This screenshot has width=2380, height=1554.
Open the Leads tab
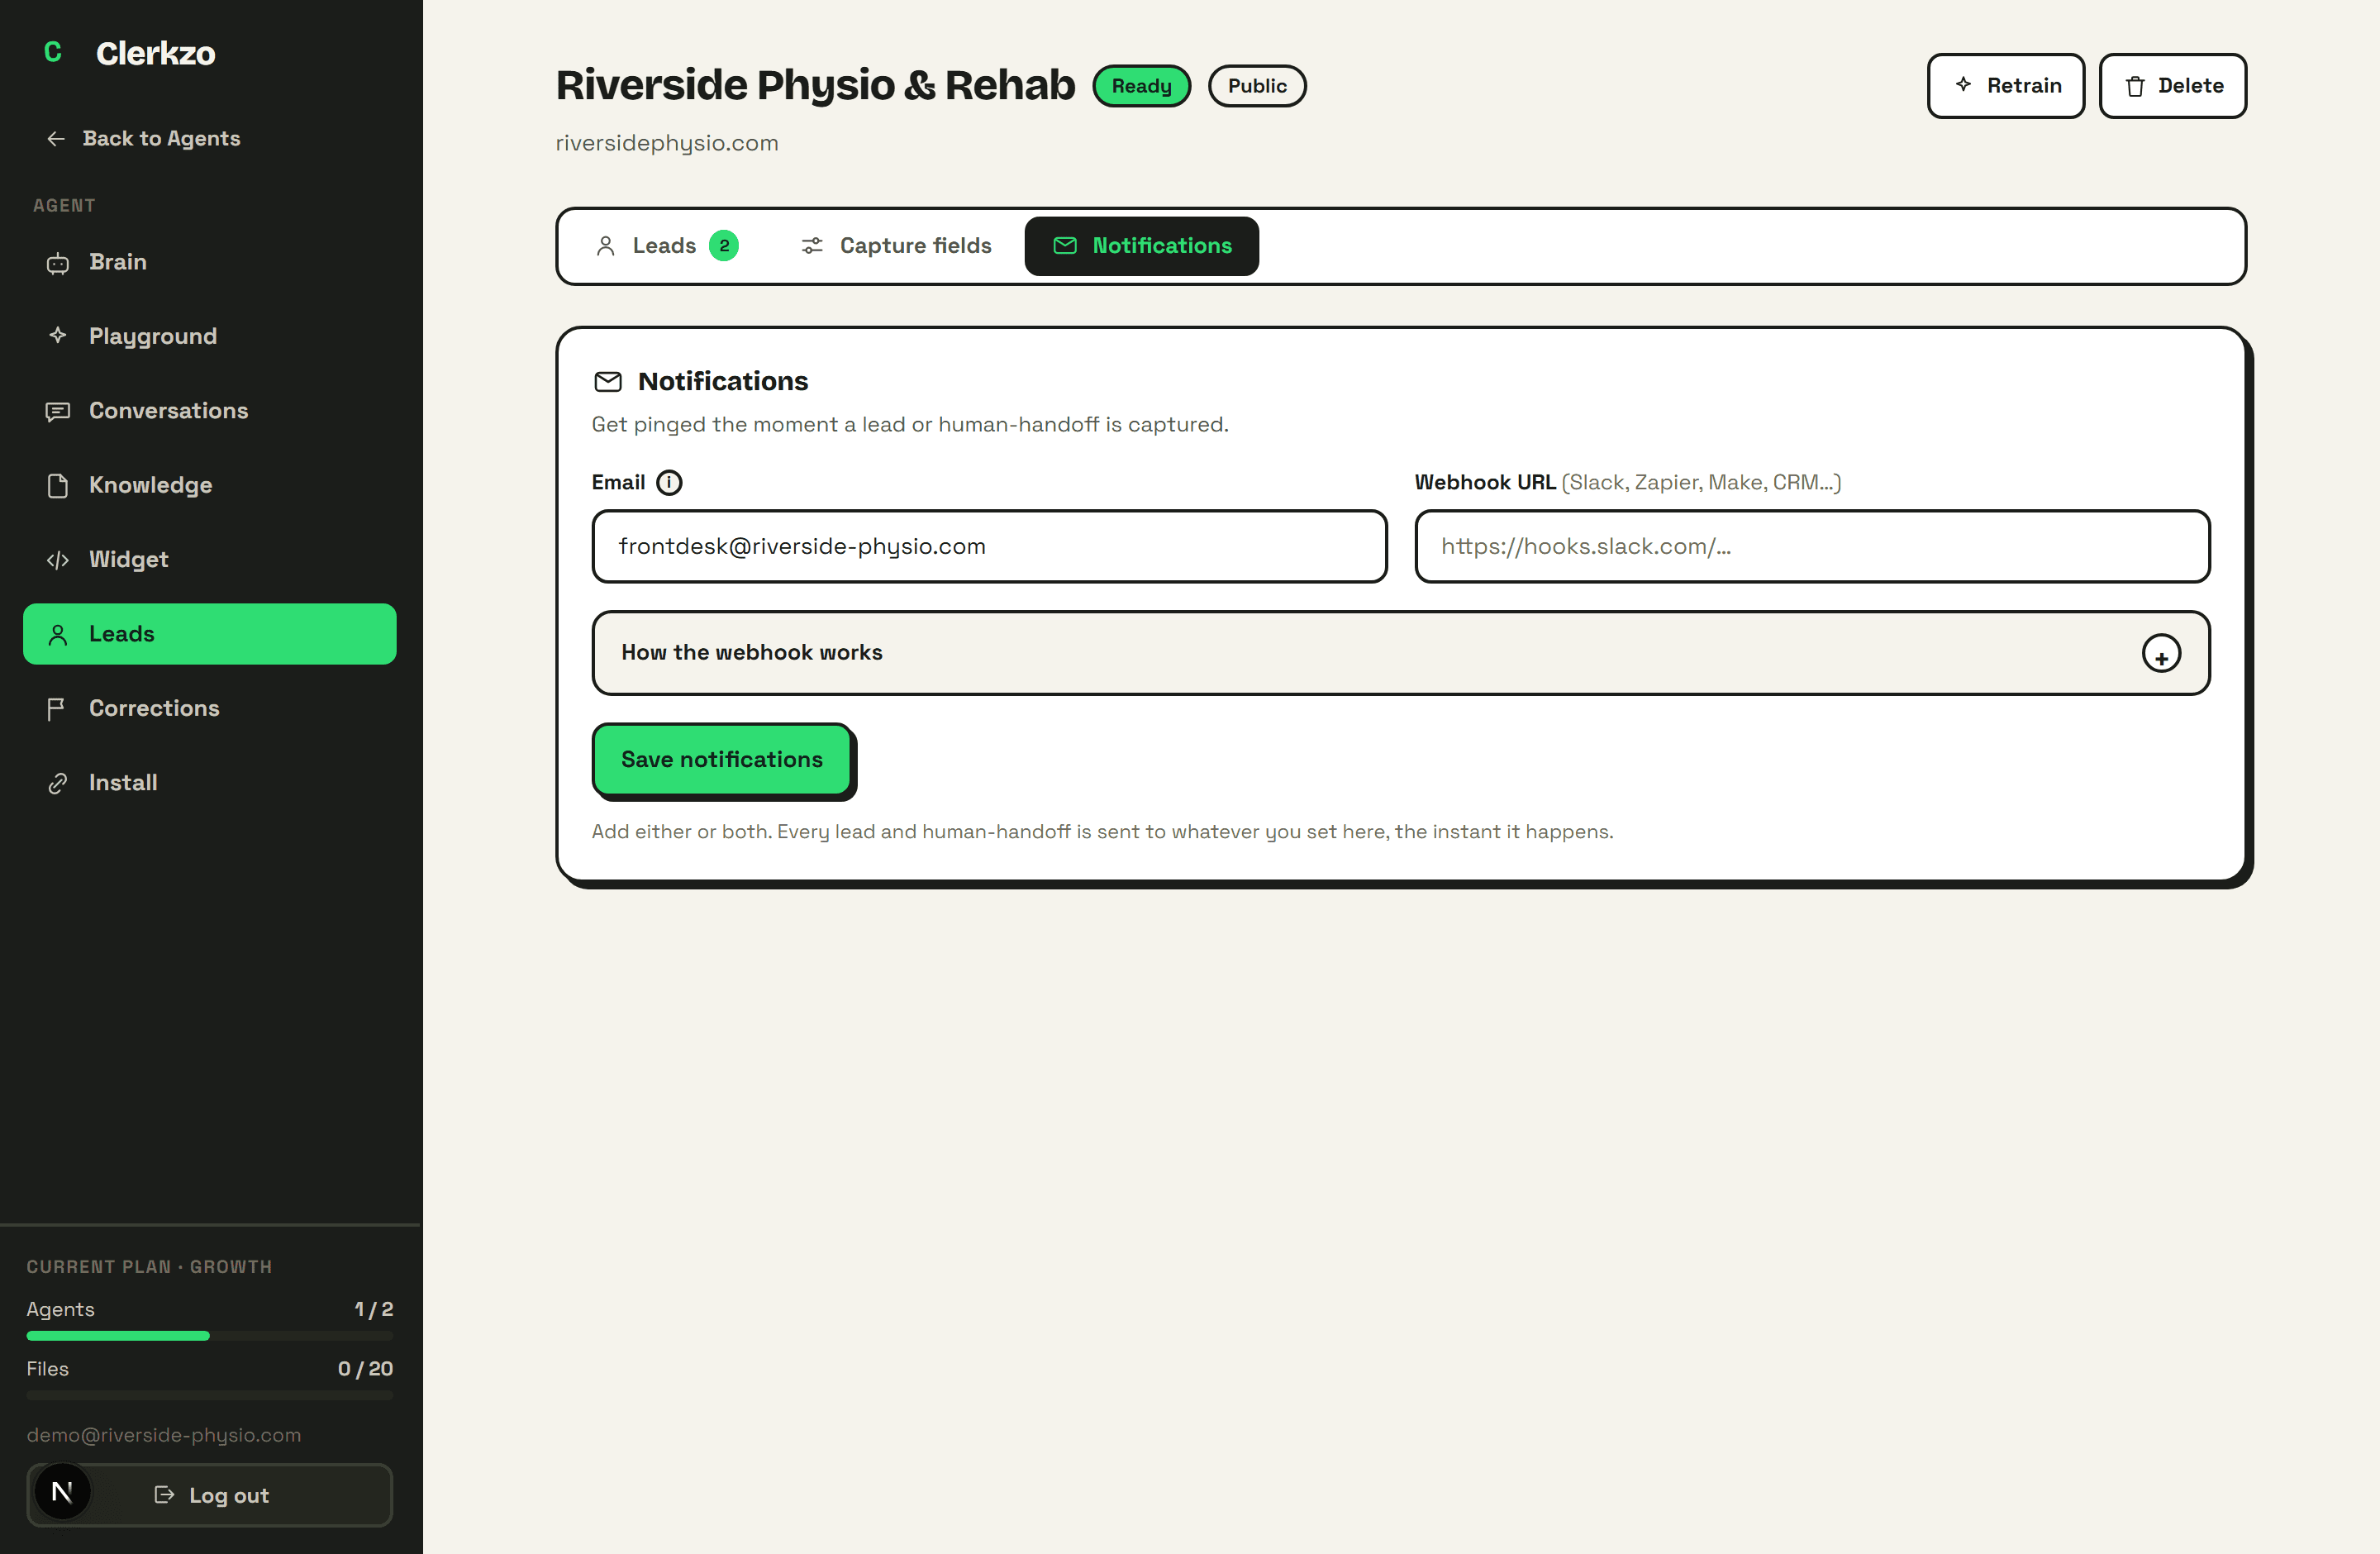(x=666, y=246)
